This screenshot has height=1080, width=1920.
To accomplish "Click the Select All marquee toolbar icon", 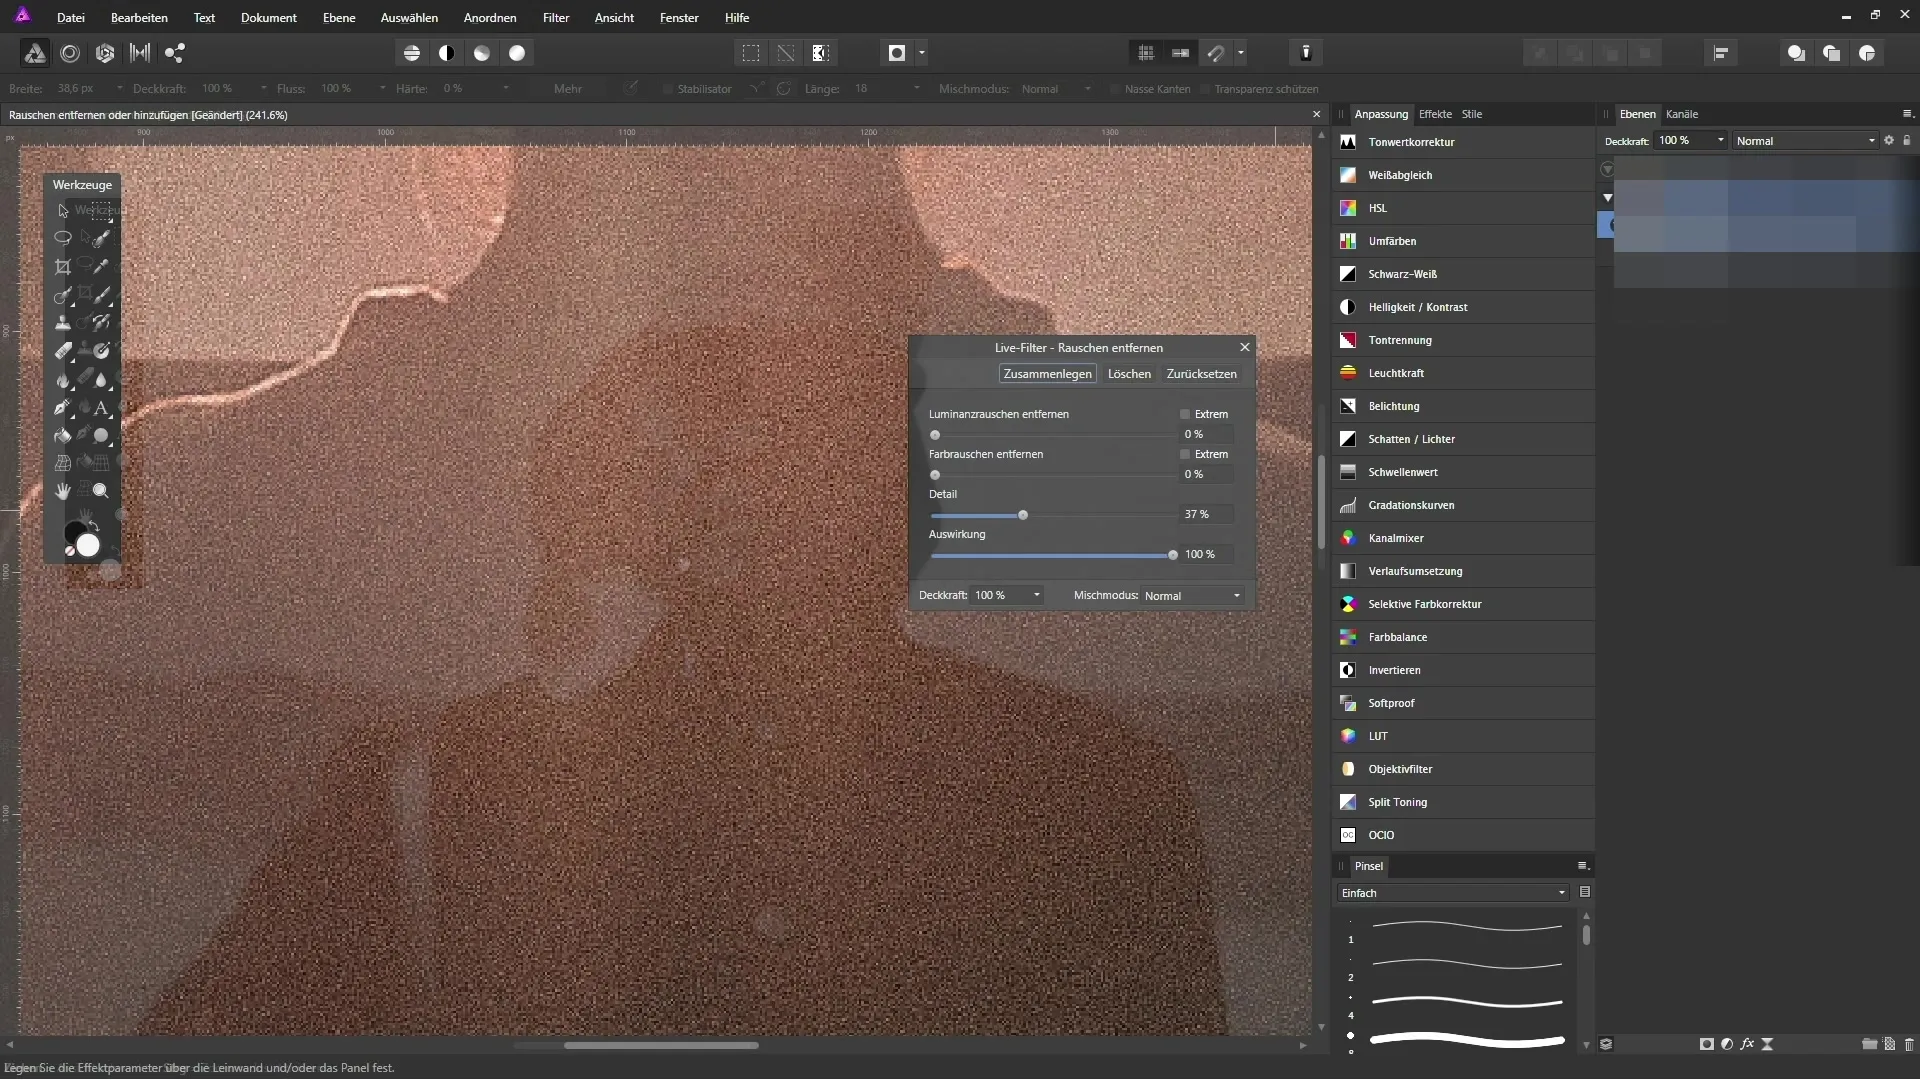I will [x=751, y=53].
